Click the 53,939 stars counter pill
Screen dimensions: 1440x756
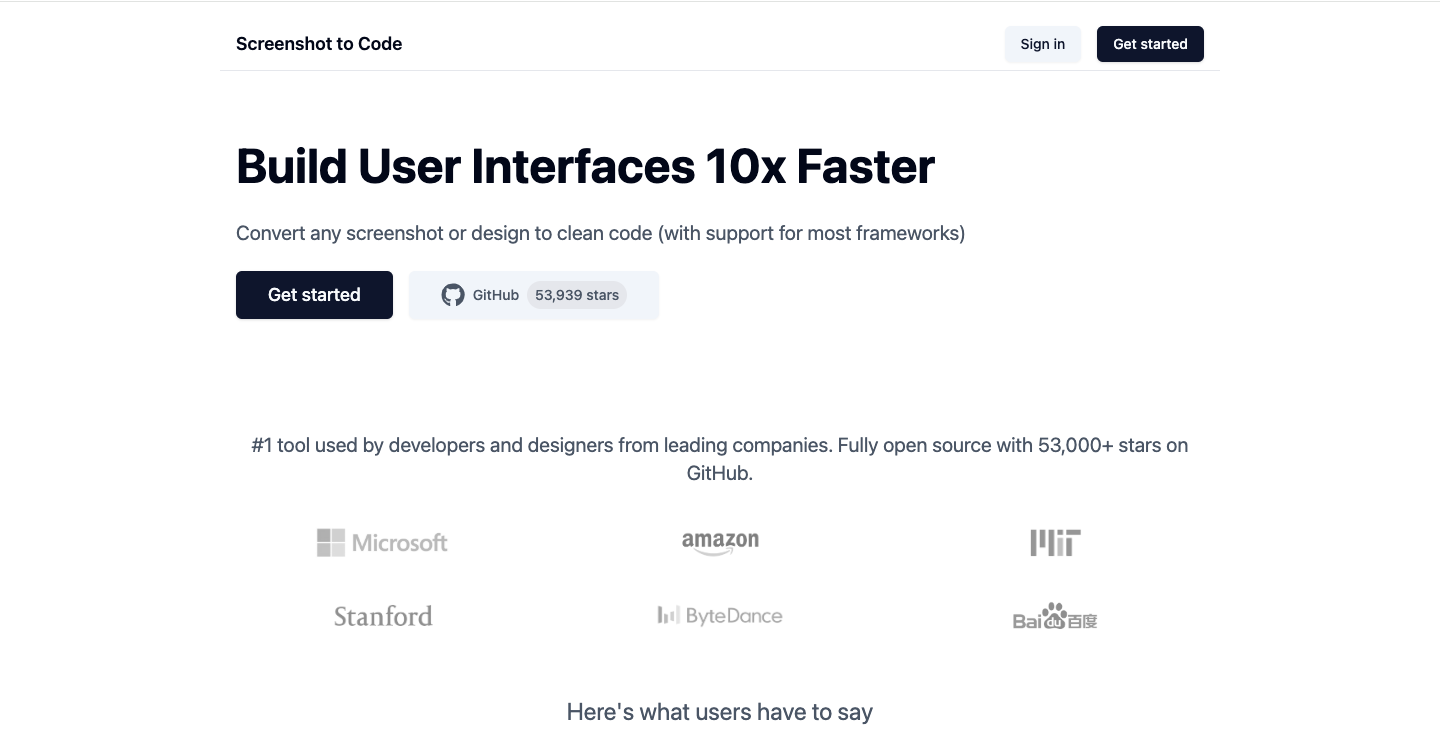click(576, 295)
